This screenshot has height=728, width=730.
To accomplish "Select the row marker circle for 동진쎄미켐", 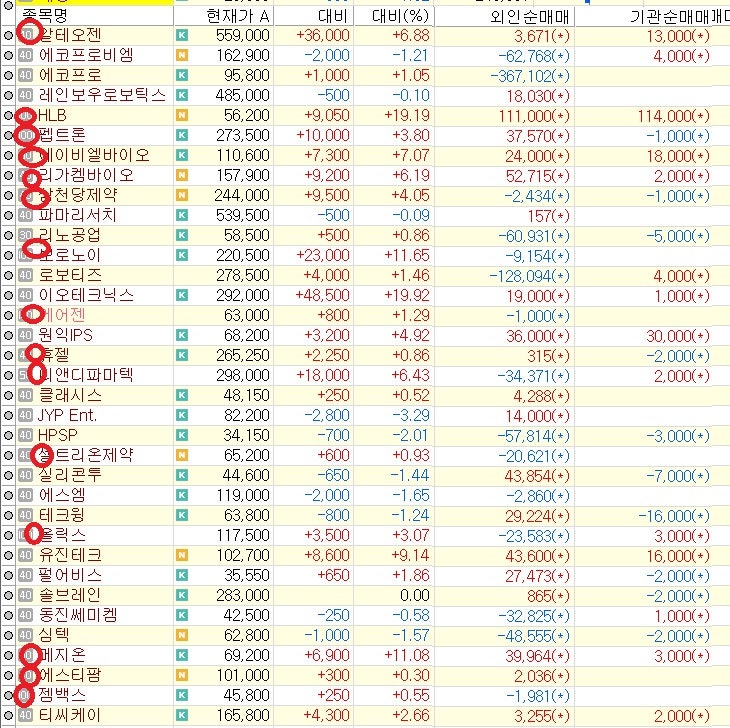I will tap(8, 615).
